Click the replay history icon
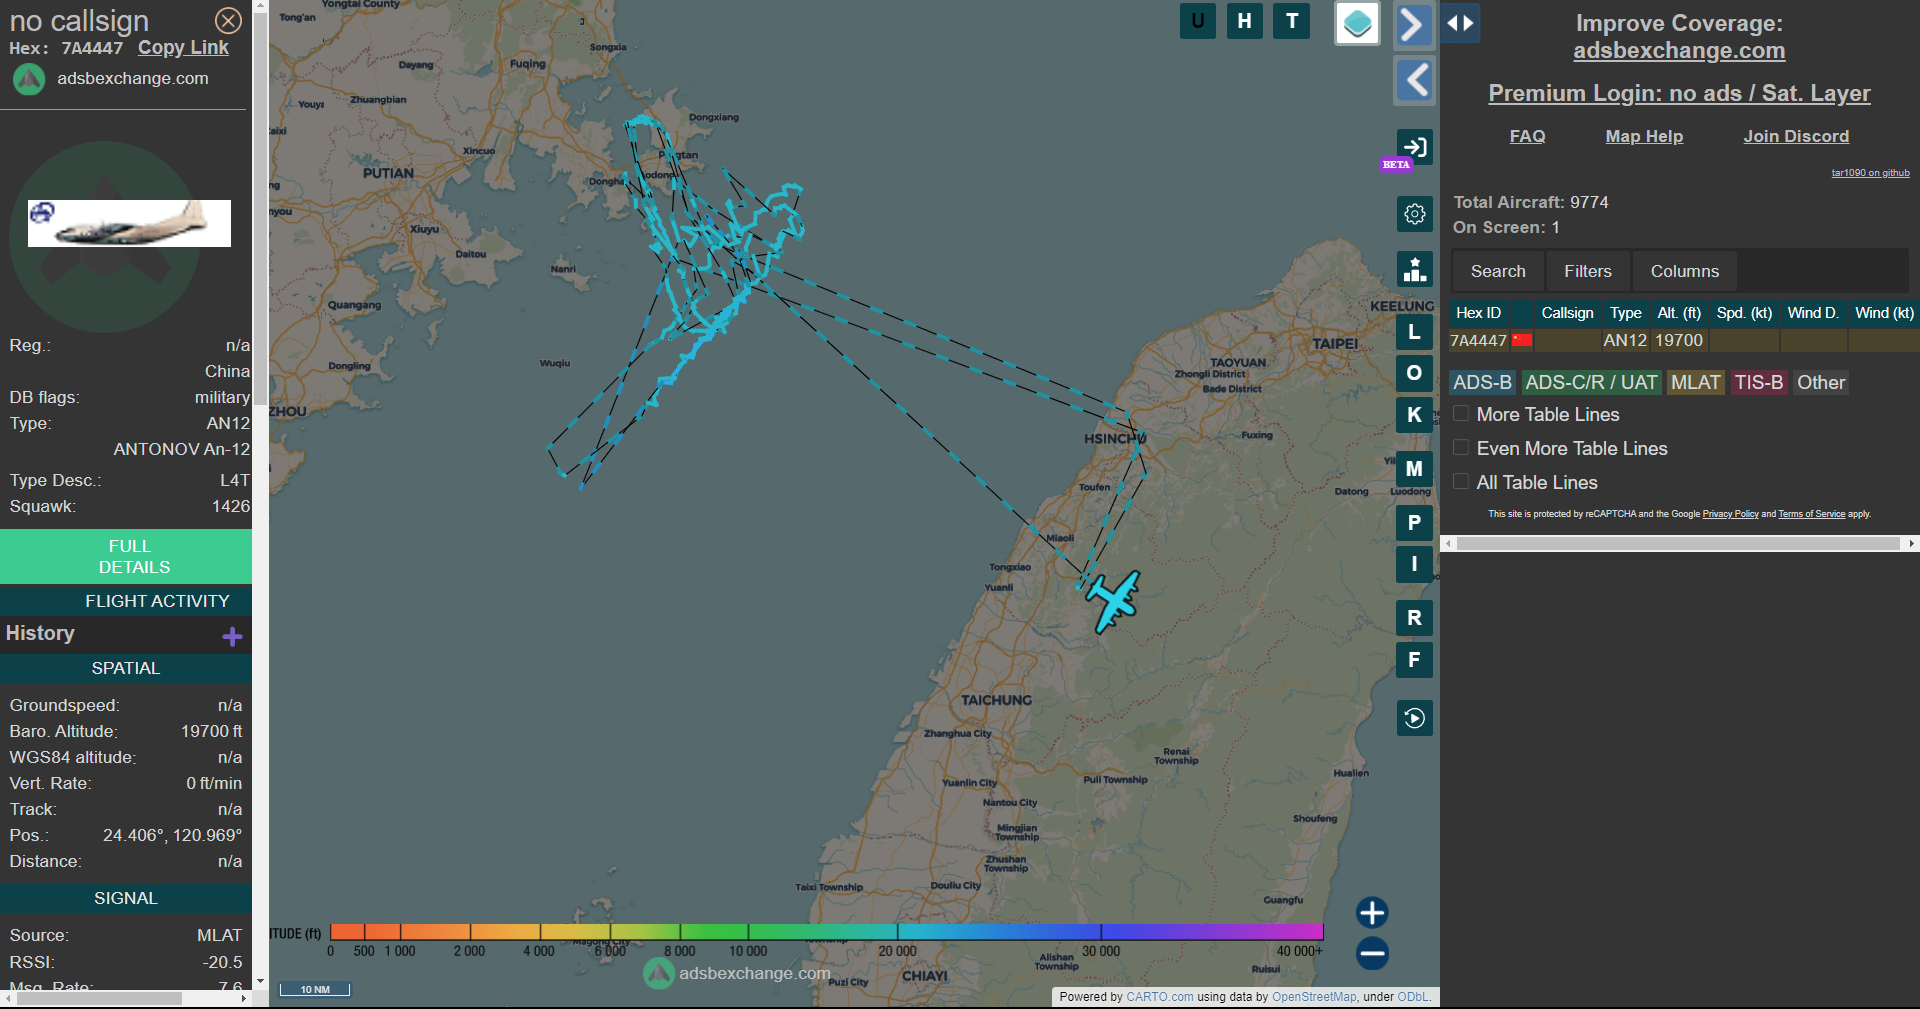 tap(1414, 718)
